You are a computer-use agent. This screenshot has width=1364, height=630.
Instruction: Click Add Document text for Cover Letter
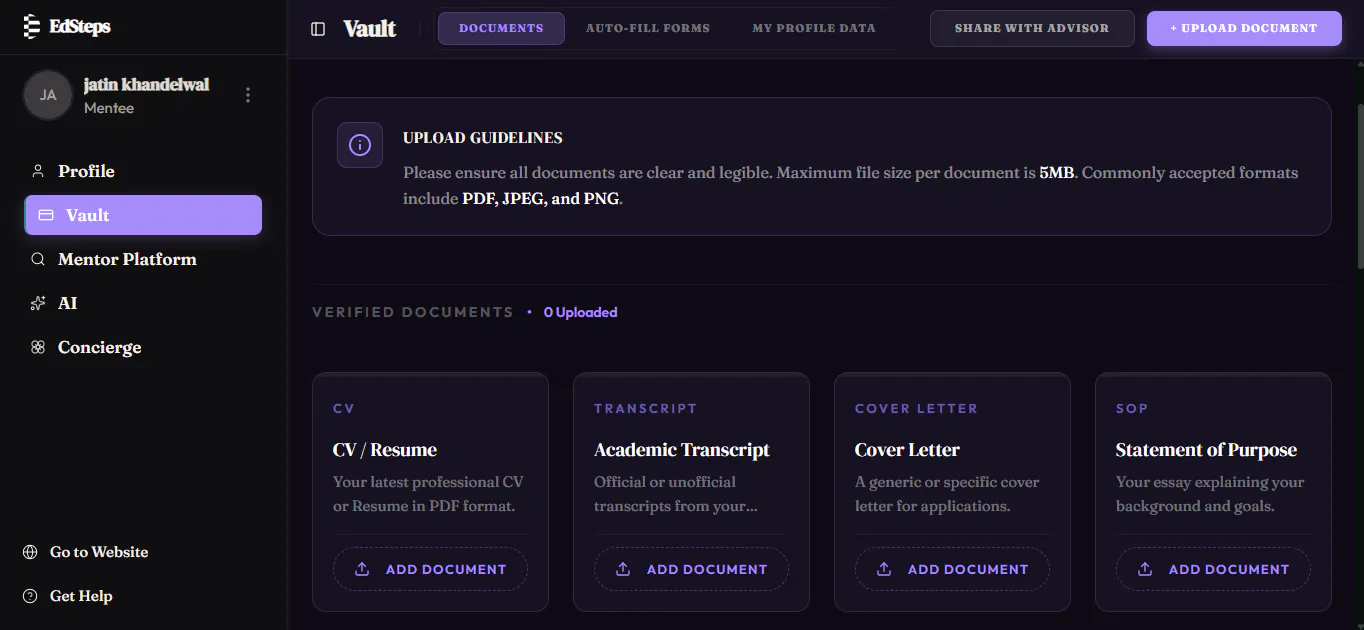(968, 569)
